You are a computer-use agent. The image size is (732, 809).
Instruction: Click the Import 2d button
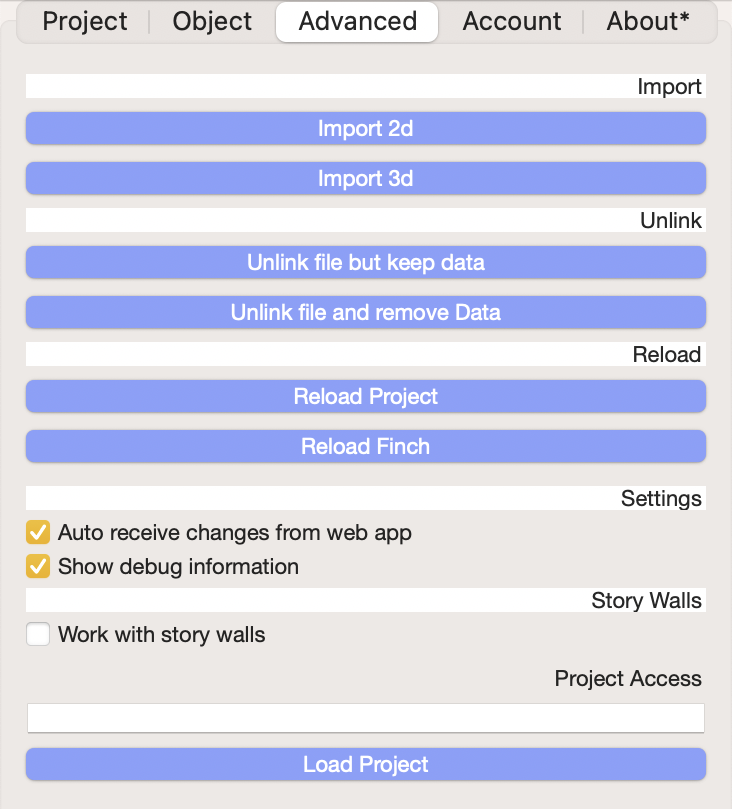pyautogui.click(x=366, y=128)
